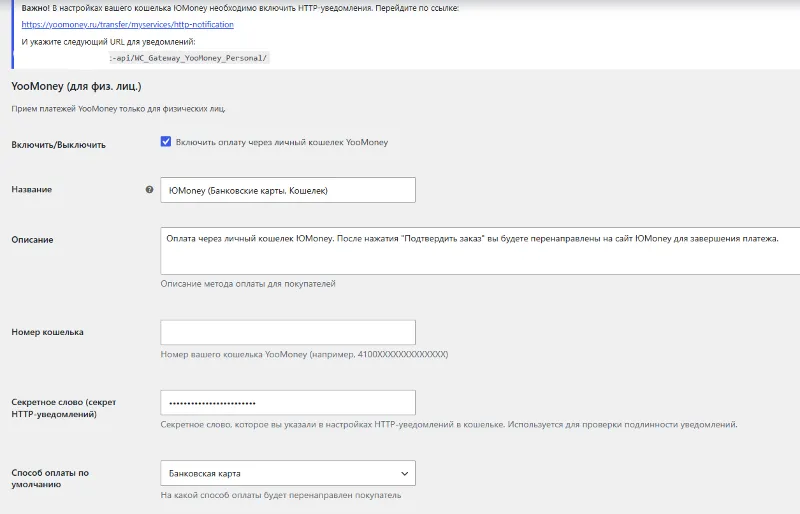The height and width of the screenshot is (514, 800).
Task: Click the Секретное слово password field
Action: [288, 403]
